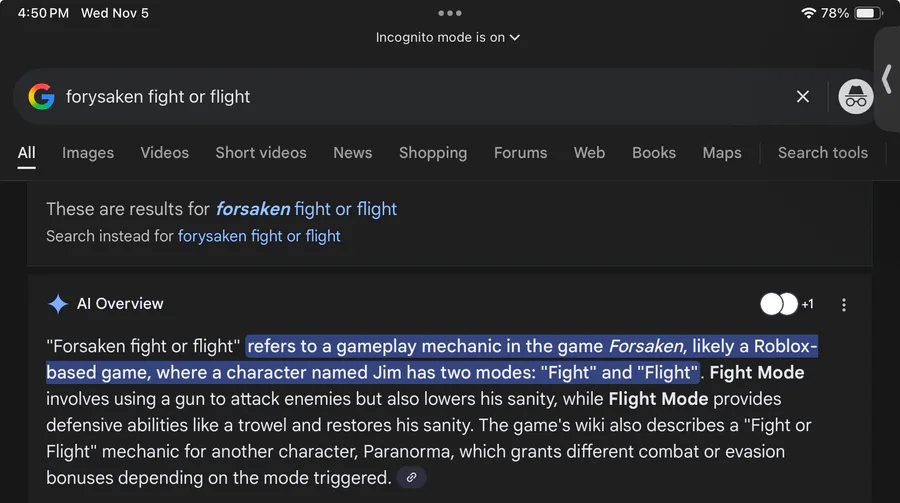The image size is (900, 503).
Task: Click the AI Overview sources +1 button
Action: click(x=787, y=305)
